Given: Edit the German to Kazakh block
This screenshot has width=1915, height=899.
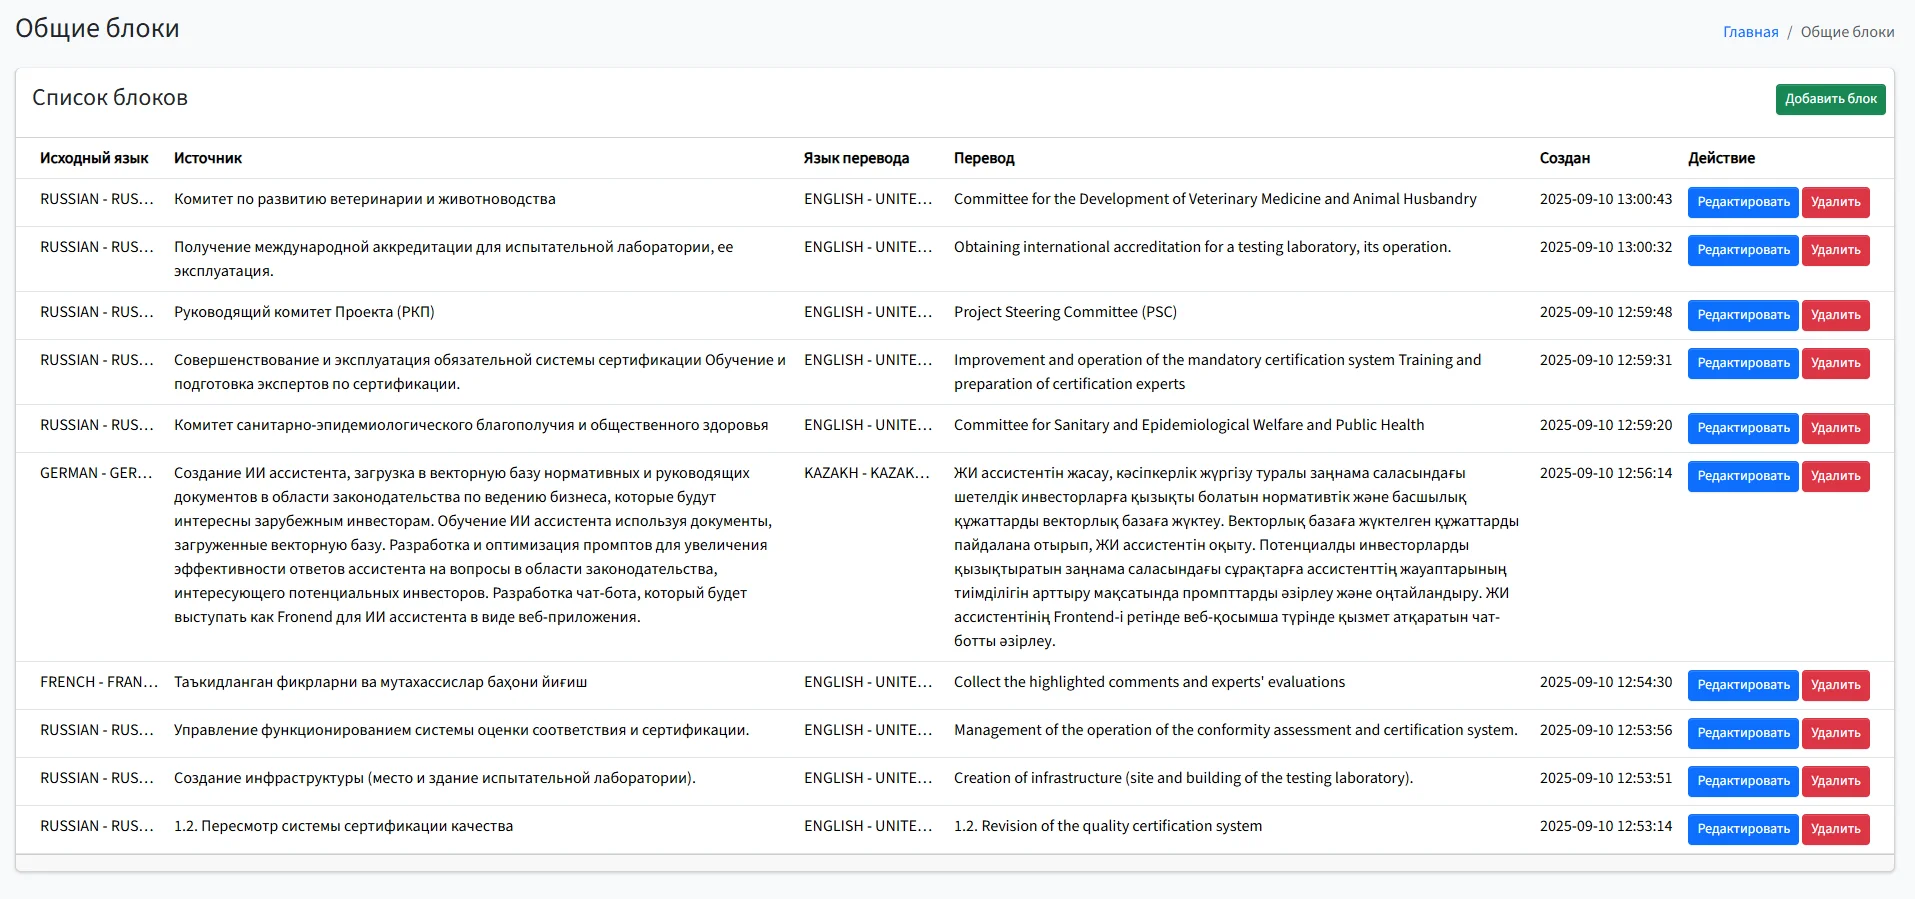Looking at the screenshot, I should click(x=1742, y=476).
